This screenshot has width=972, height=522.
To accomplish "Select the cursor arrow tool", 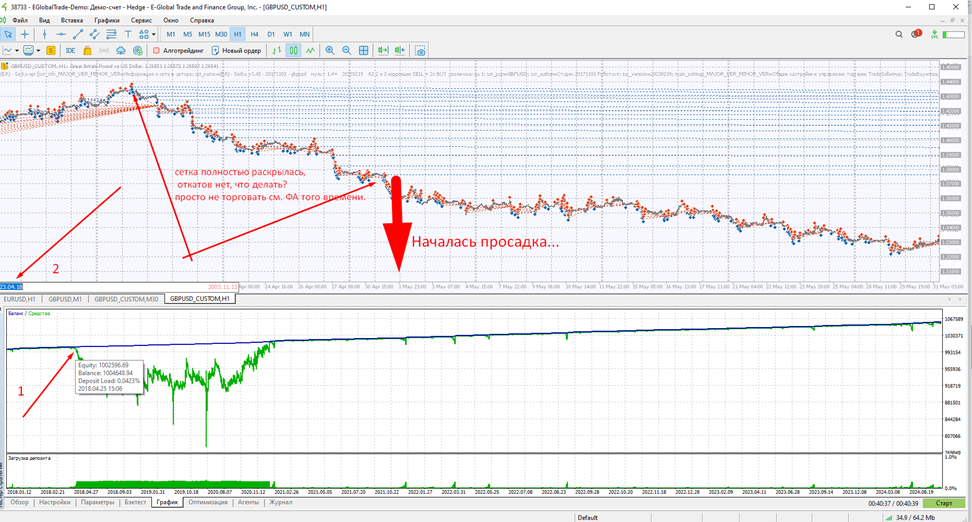I will click(8, 34).
